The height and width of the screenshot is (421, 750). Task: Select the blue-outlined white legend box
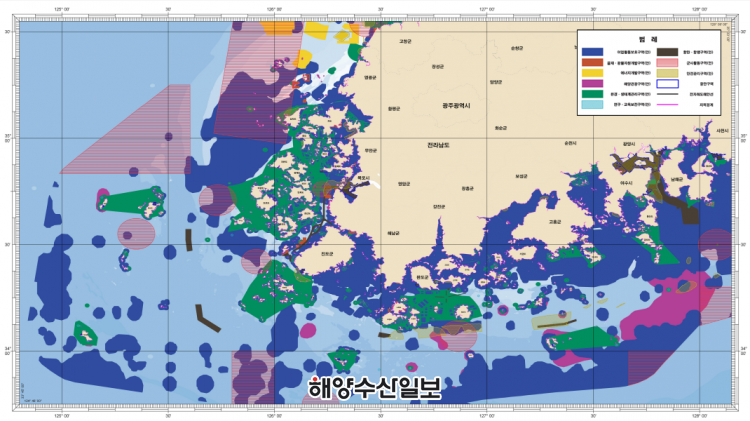(667, 84)
